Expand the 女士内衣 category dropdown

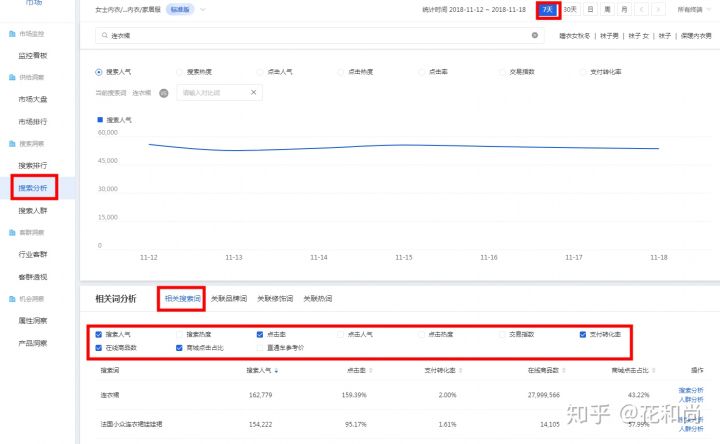click(x=203, y=9)
